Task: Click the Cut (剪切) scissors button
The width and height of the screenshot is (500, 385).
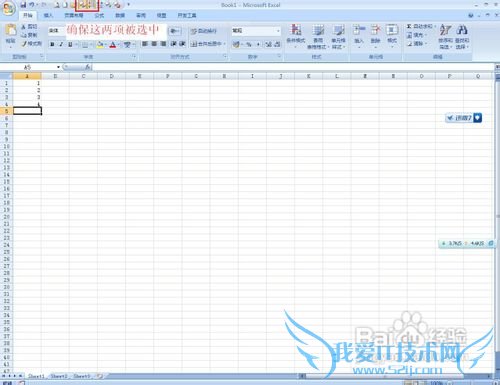Action: 29,27
